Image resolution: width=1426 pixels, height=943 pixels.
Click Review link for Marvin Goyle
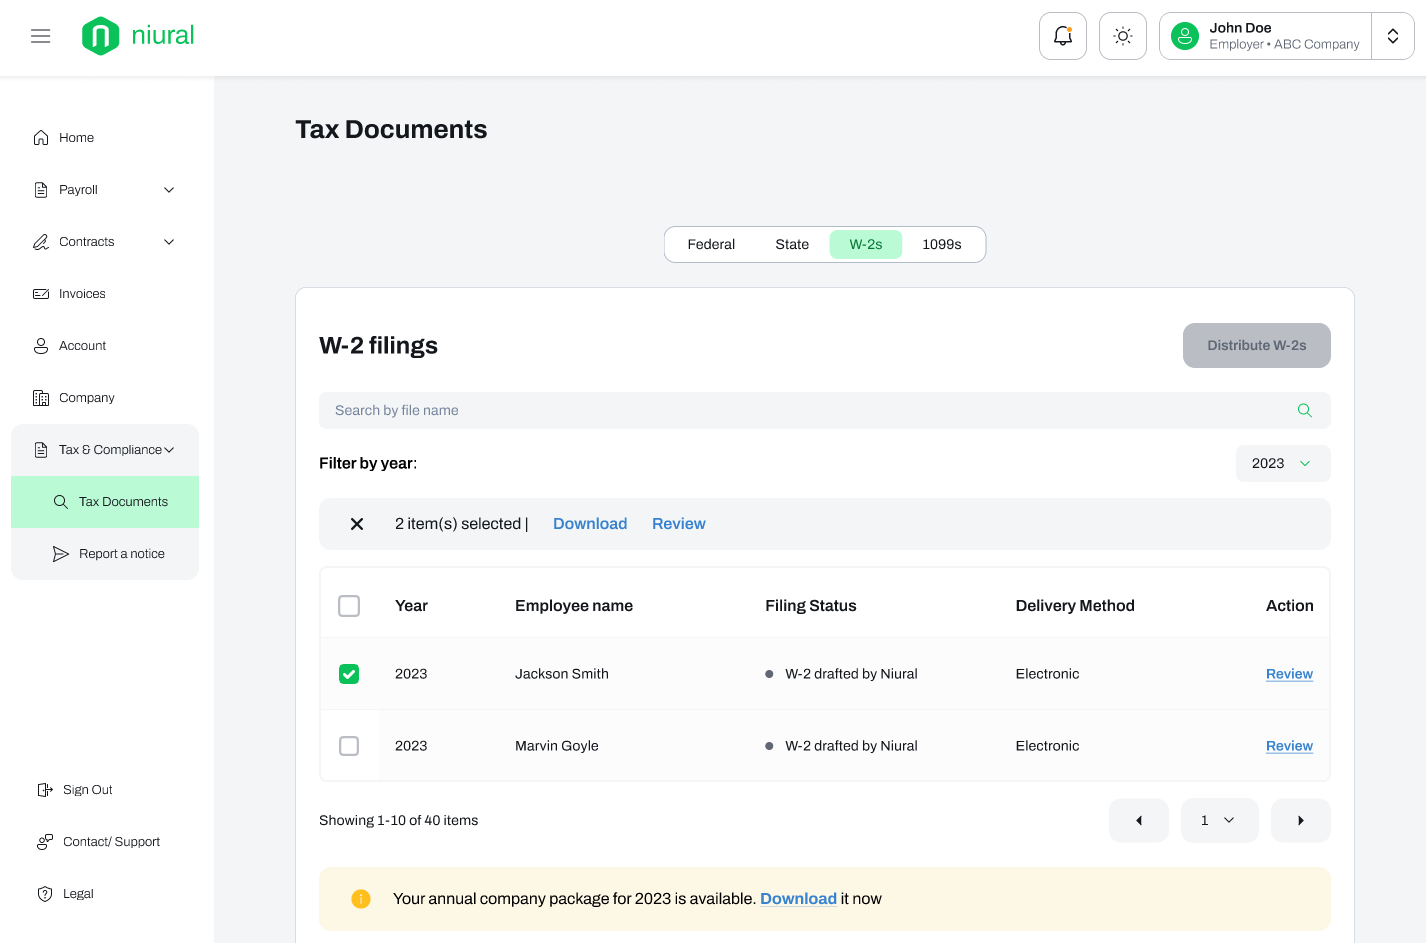click(1289, 746)
